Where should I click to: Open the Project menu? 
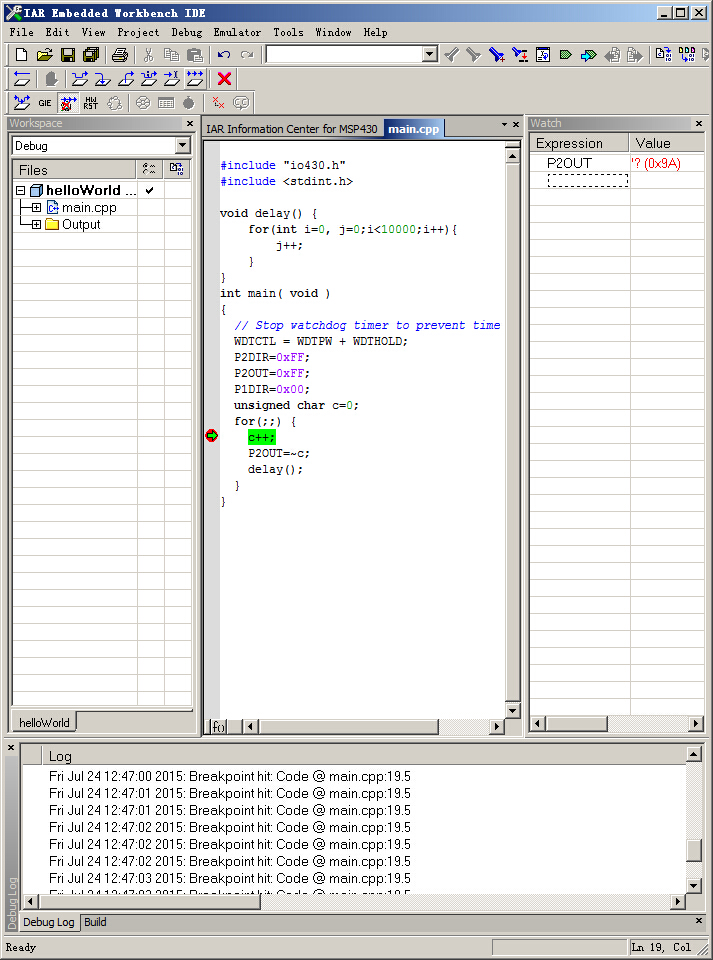(x=138, y=32)
